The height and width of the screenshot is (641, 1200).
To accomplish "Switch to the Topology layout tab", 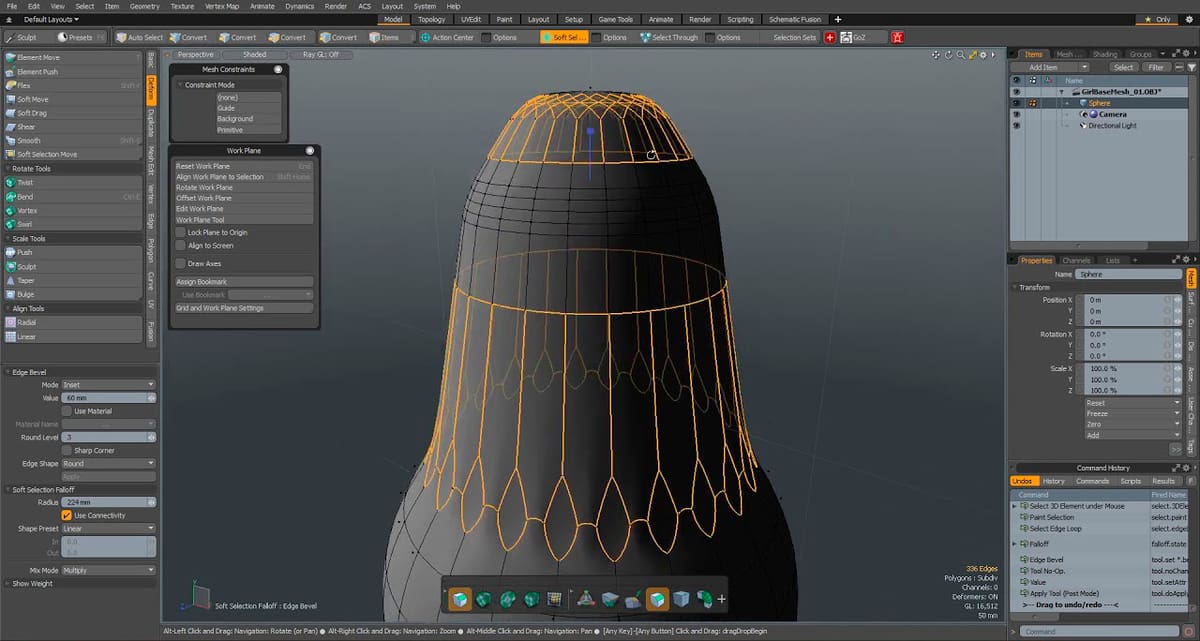I will click(x=431, y=19).
